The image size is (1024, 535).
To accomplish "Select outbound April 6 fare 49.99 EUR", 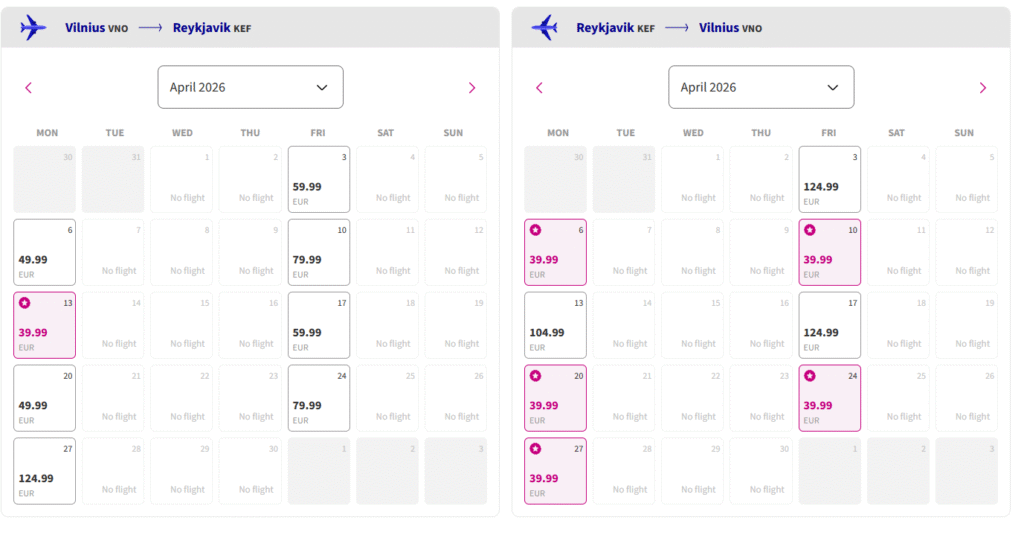I will pyautogui.click(x=44, y=252).
